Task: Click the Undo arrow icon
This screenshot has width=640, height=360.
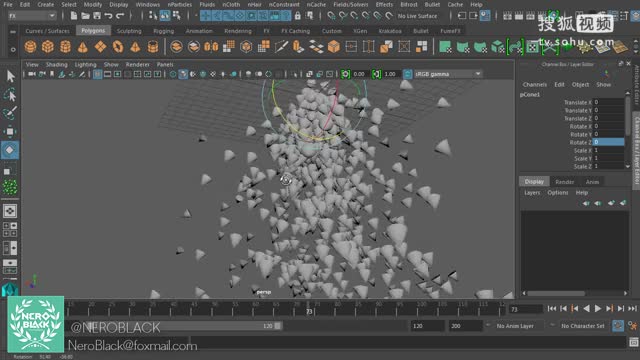Action: (x=109, y=16)
